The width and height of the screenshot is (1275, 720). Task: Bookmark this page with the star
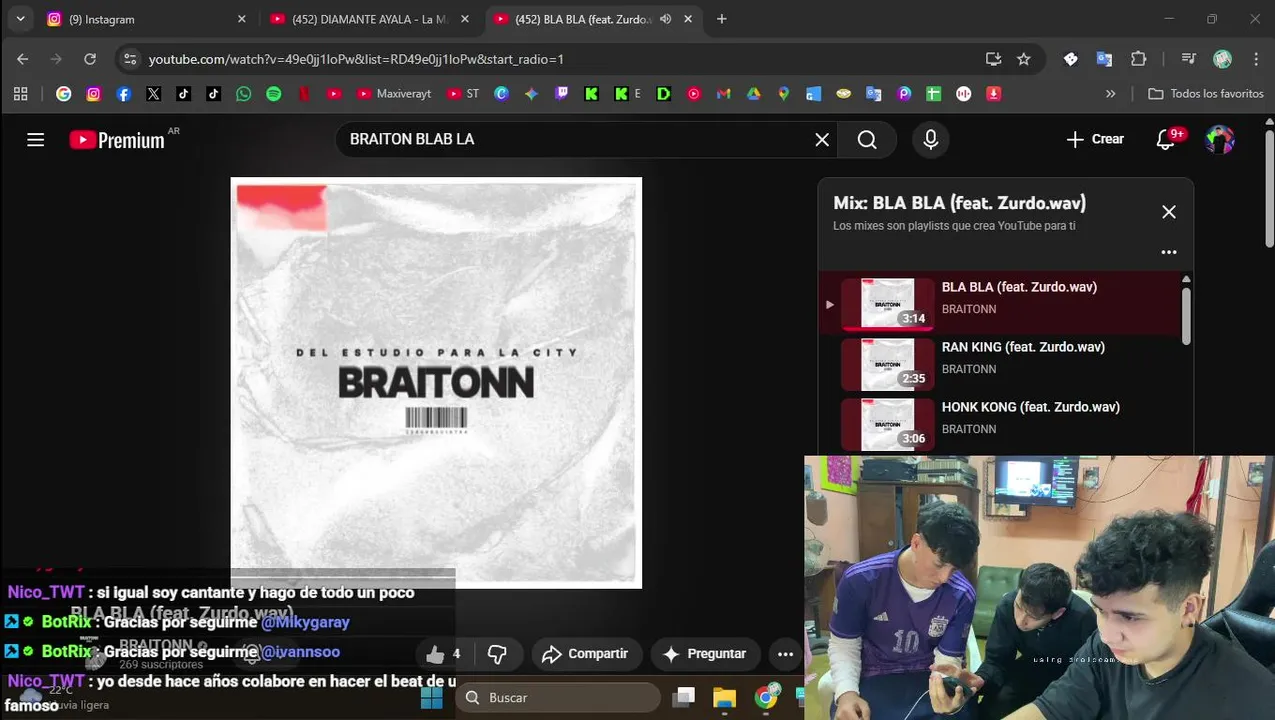(x=1024, y=59)
